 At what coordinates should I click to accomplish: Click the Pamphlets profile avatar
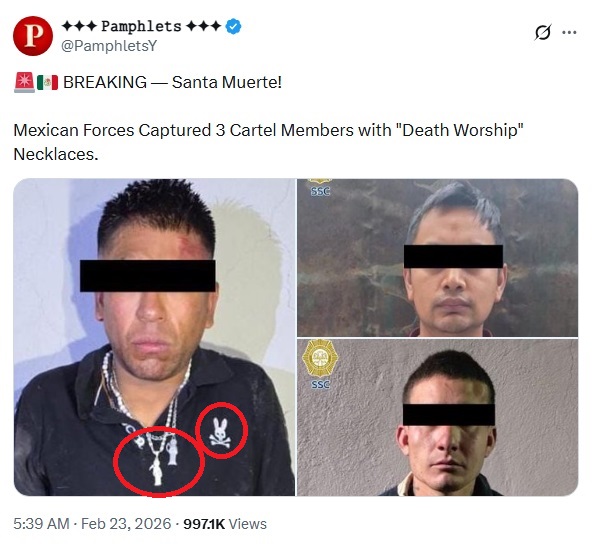[x=33, y=36]
